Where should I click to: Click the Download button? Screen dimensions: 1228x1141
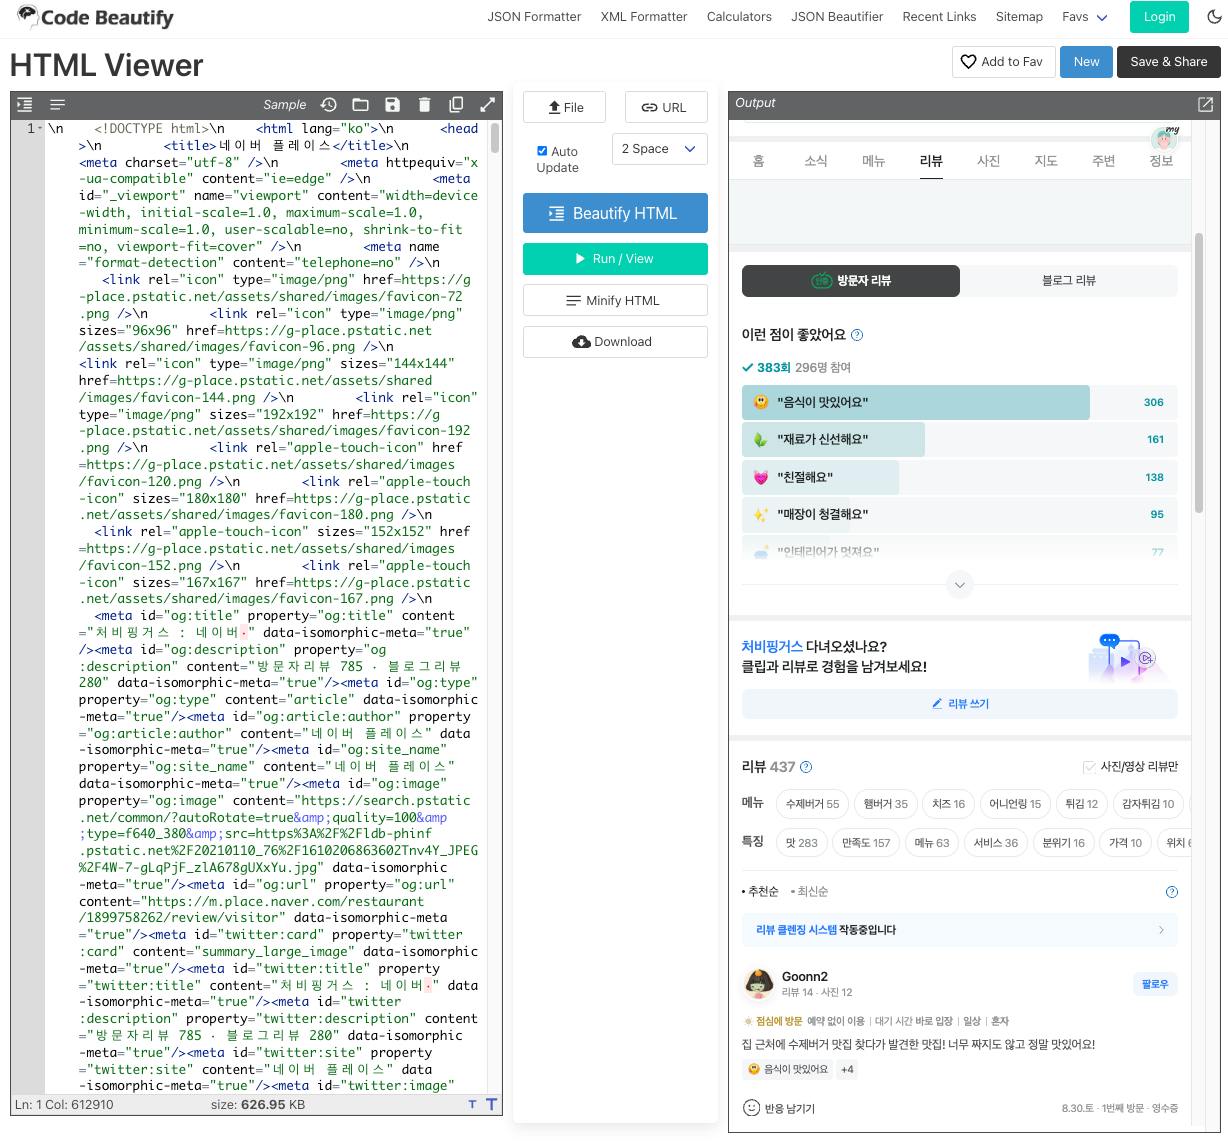(x=615, y=342)
